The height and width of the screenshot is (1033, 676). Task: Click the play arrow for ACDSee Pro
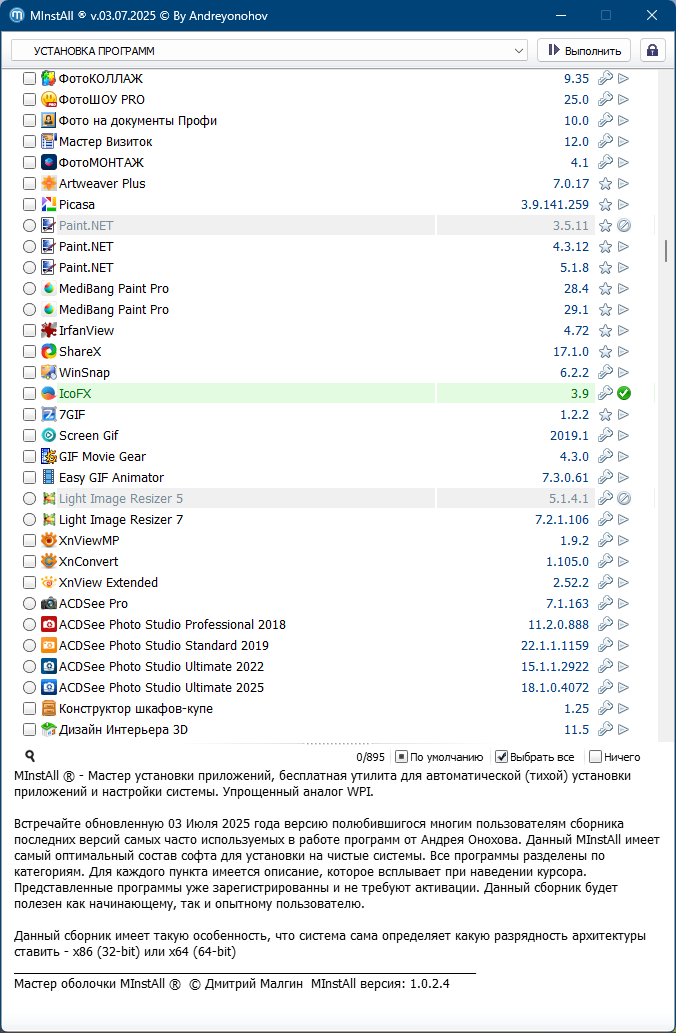623,603
